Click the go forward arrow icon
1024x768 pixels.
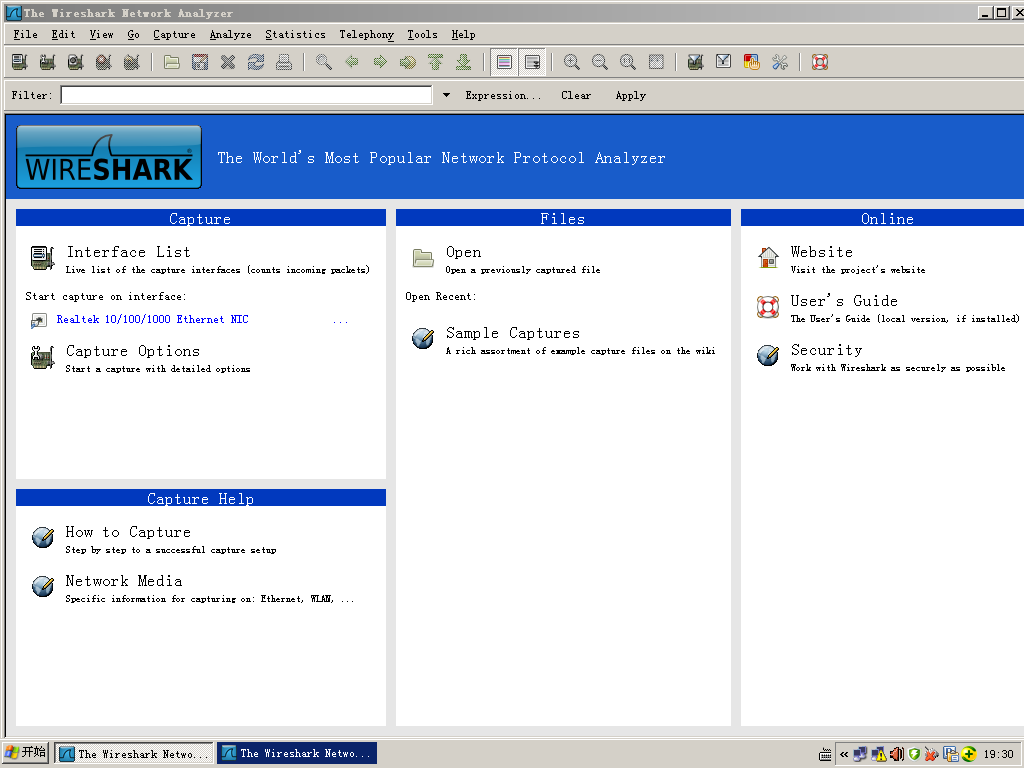[380, 62]
